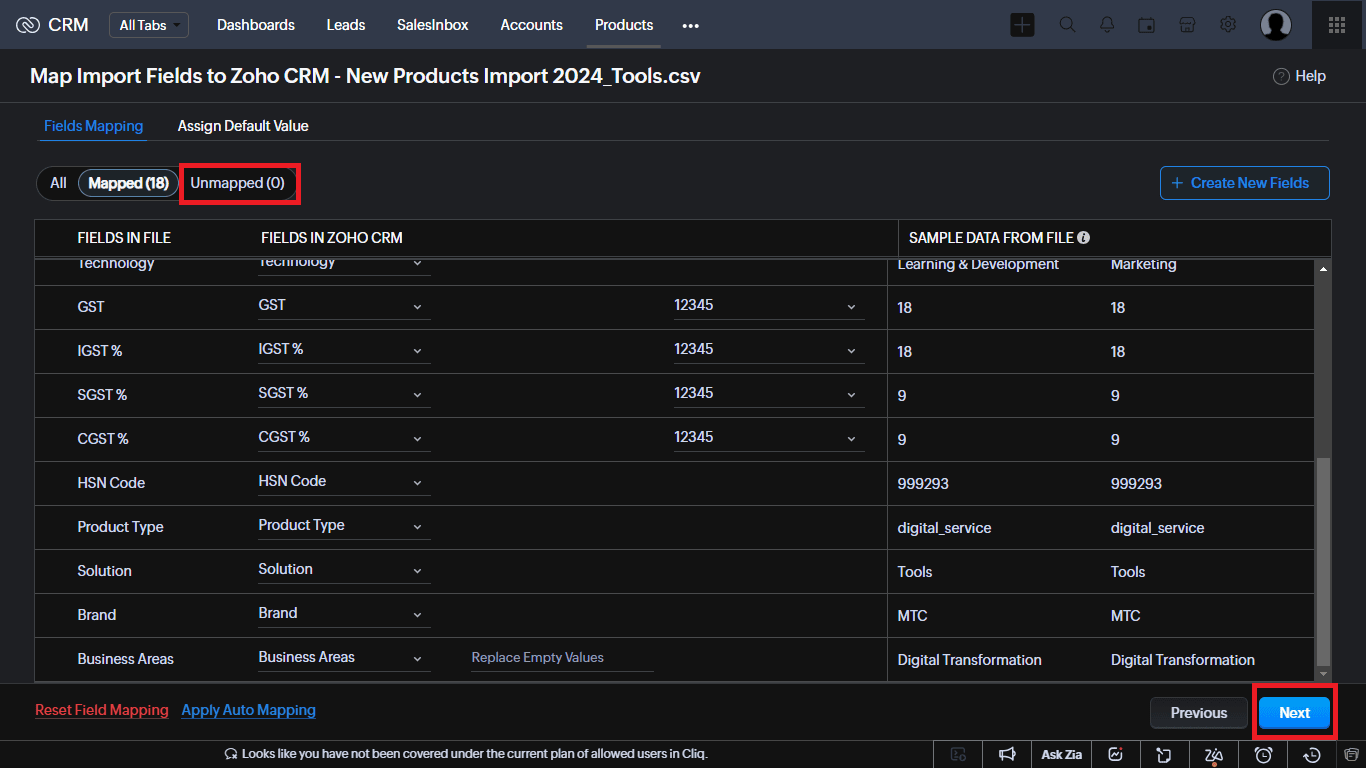Click Business Areas label in Fields In File column

click(x=126, y=659)
